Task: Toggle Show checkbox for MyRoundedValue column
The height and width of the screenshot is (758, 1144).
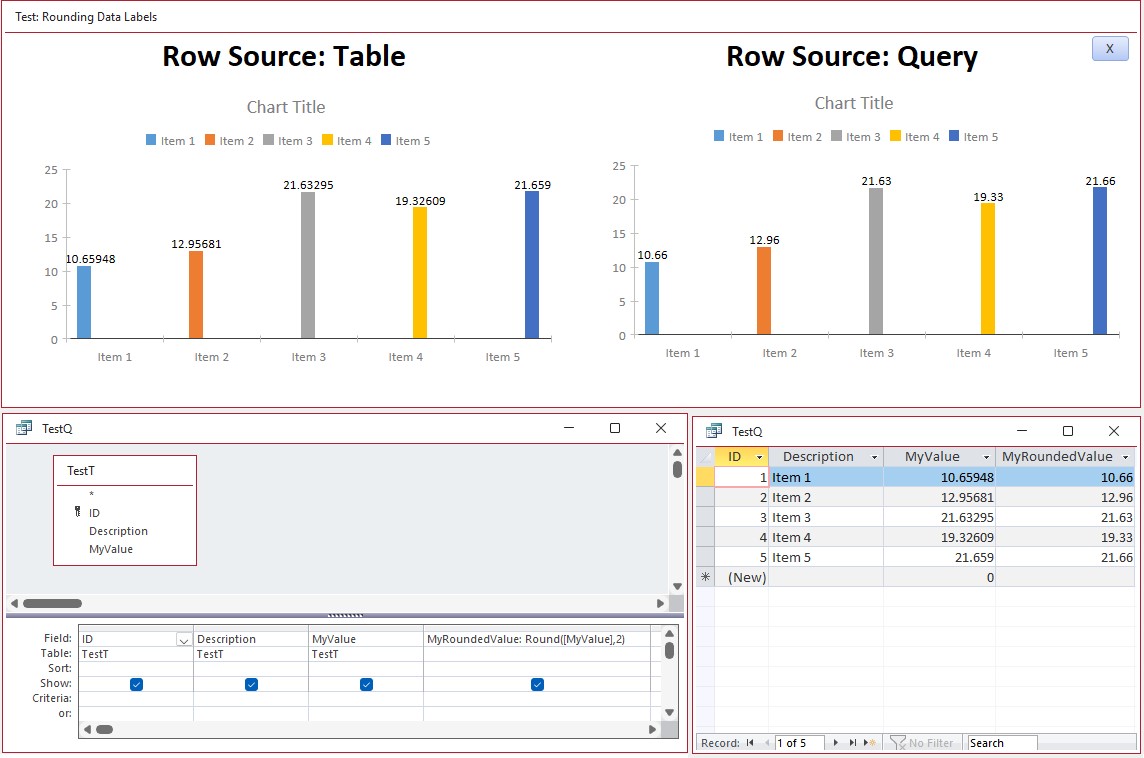Action: click(x=537, y=684)
